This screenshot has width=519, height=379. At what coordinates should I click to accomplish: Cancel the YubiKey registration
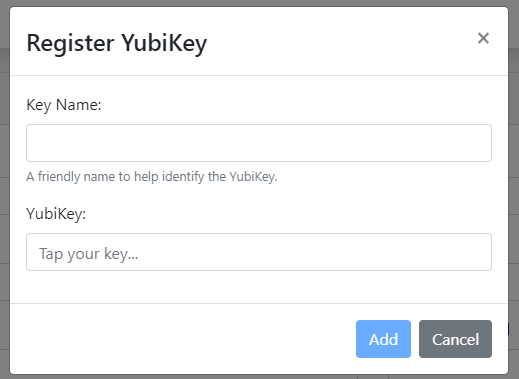point(455,339)
